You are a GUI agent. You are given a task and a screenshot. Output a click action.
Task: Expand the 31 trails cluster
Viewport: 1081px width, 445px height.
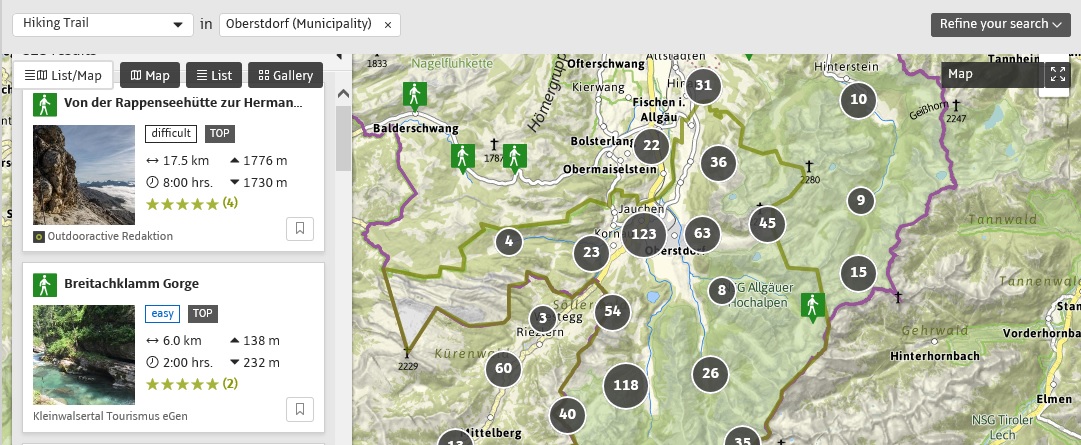point(703,86)
